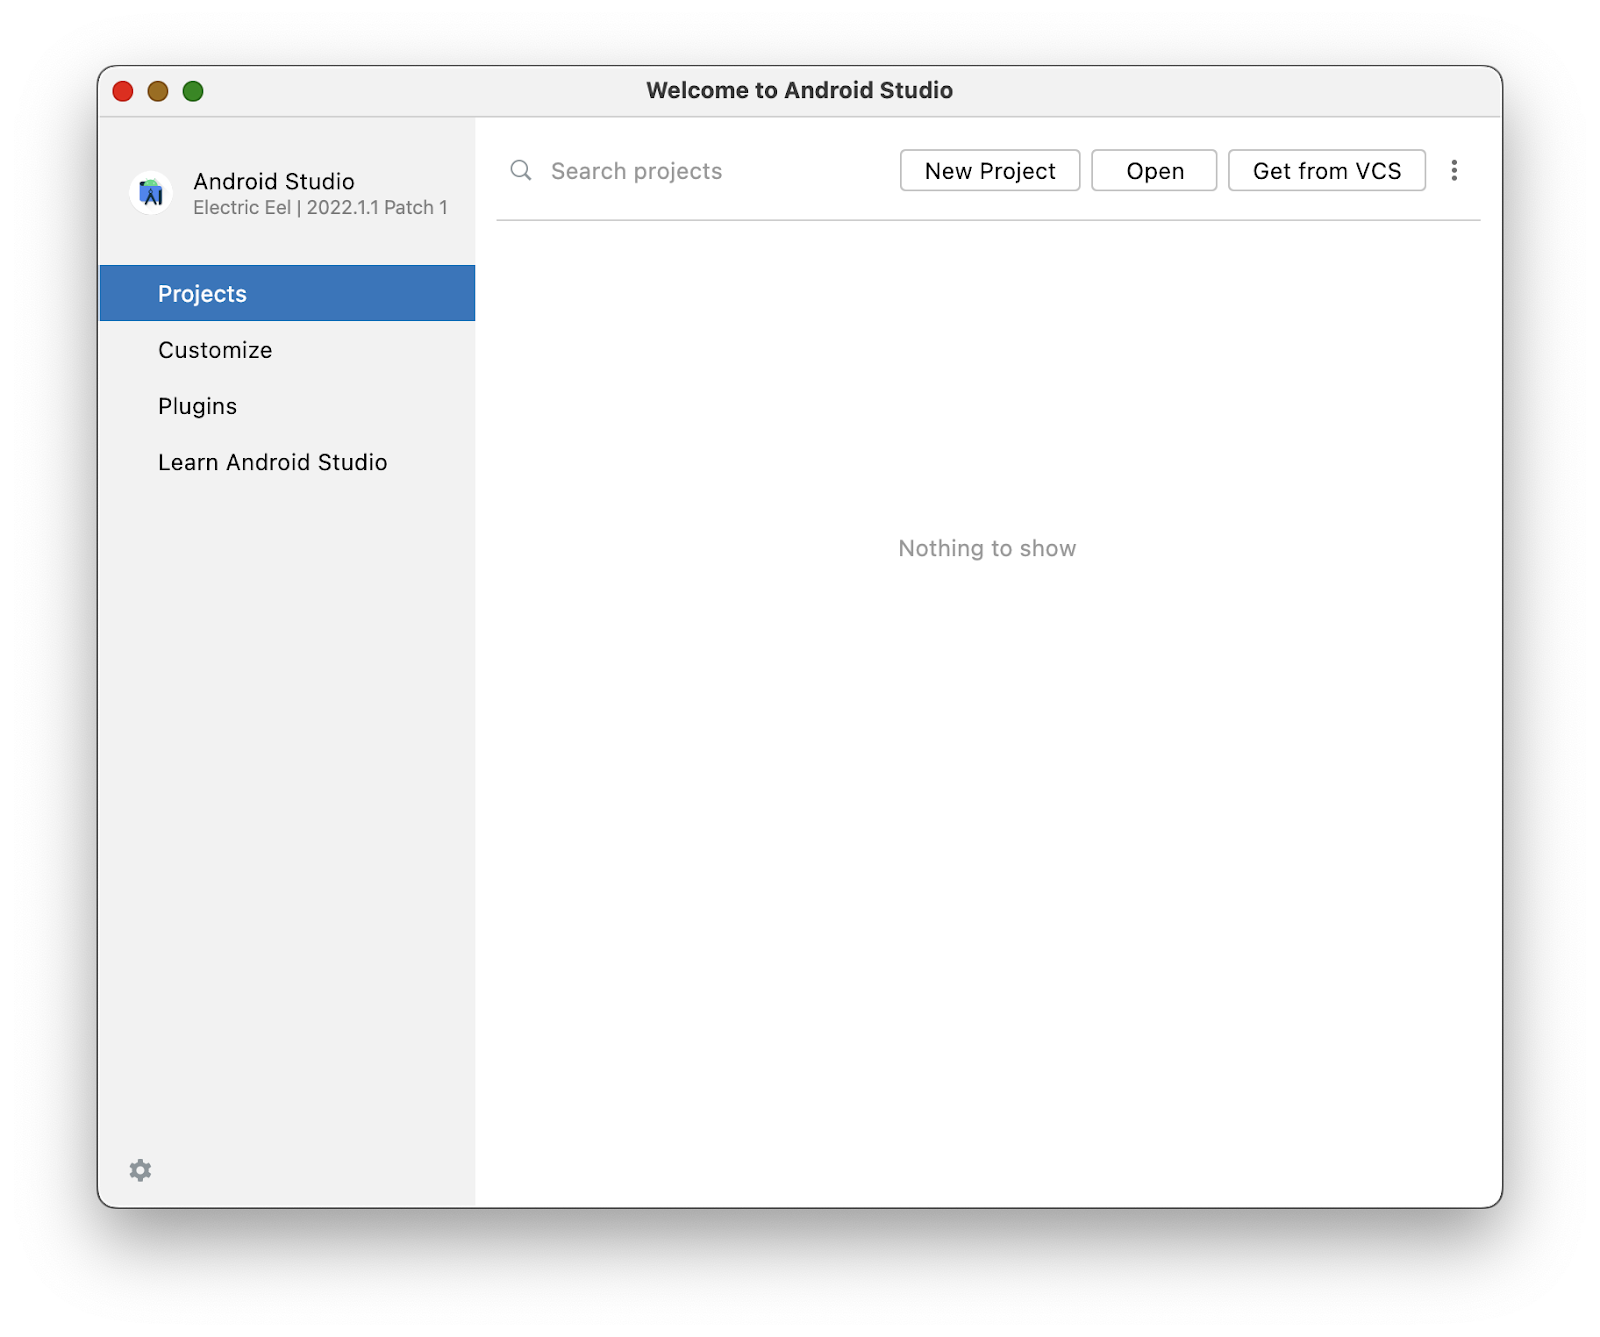
Task: Click the Welcome to Android Studio title
Action: pos(799,90)
